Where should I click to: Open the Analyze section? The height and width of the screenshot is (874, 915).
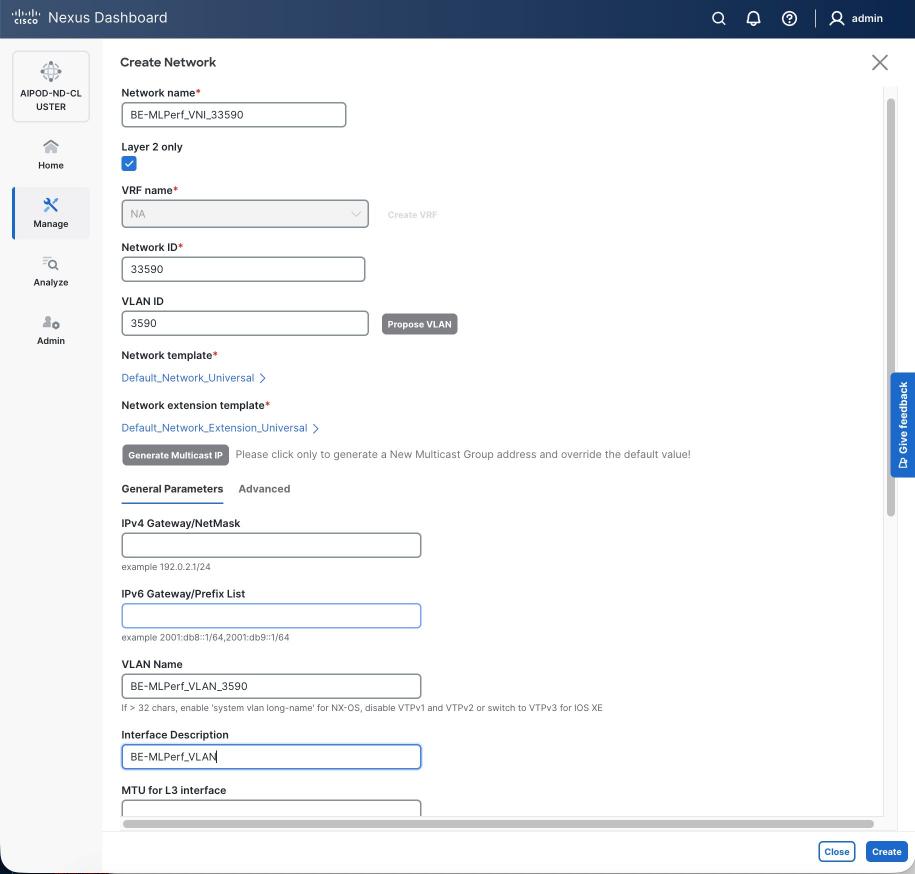pos(50,272)
